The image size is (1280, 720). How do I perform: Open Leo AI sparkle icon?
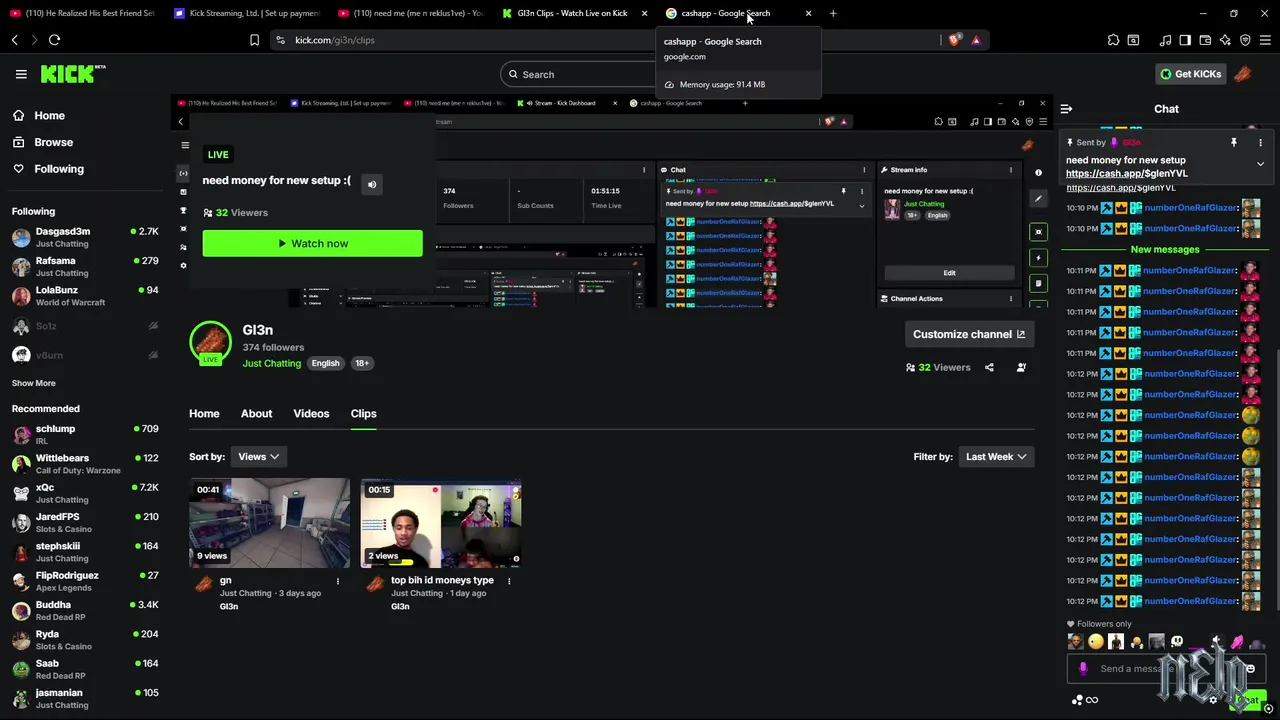point(1225,40)
